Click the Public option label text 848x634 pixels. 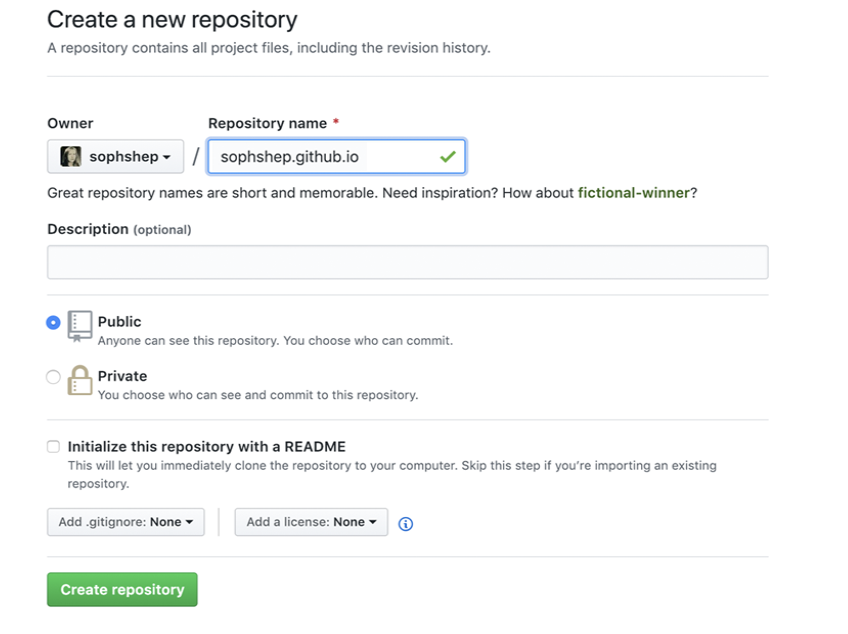(120, 321)
